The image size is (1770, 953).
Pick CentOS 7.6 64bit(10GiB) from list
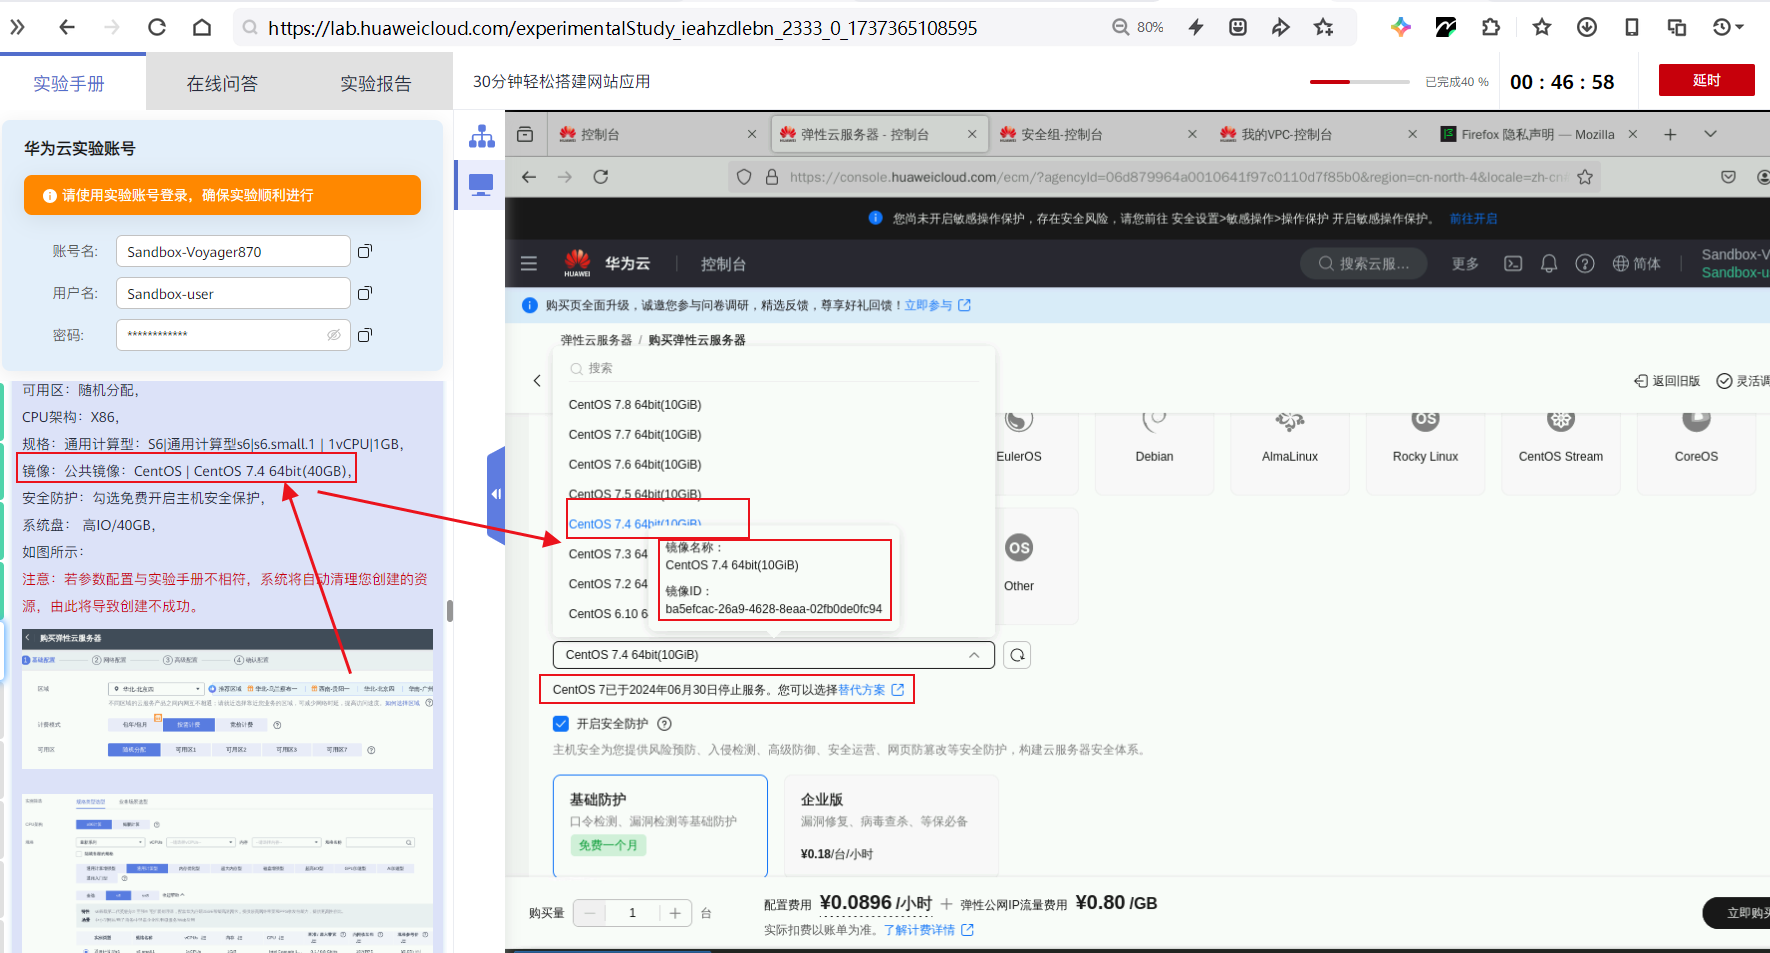(x=635, y=465)
